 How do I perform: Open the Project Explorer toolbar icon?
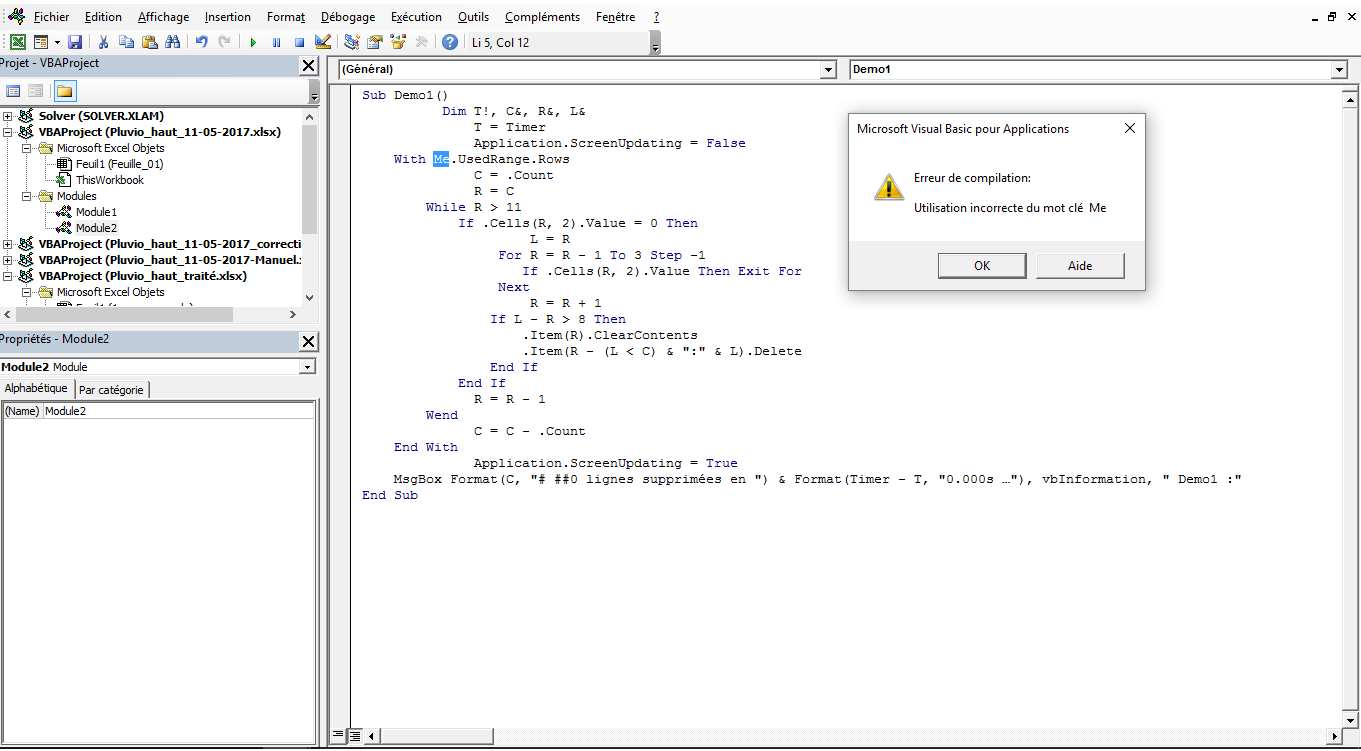click(352, 42)
